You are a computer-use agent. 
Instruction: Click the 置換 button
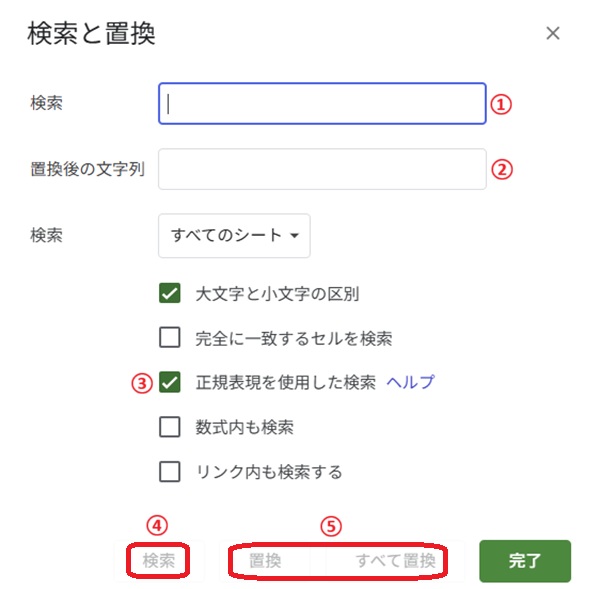pos(265,561)
